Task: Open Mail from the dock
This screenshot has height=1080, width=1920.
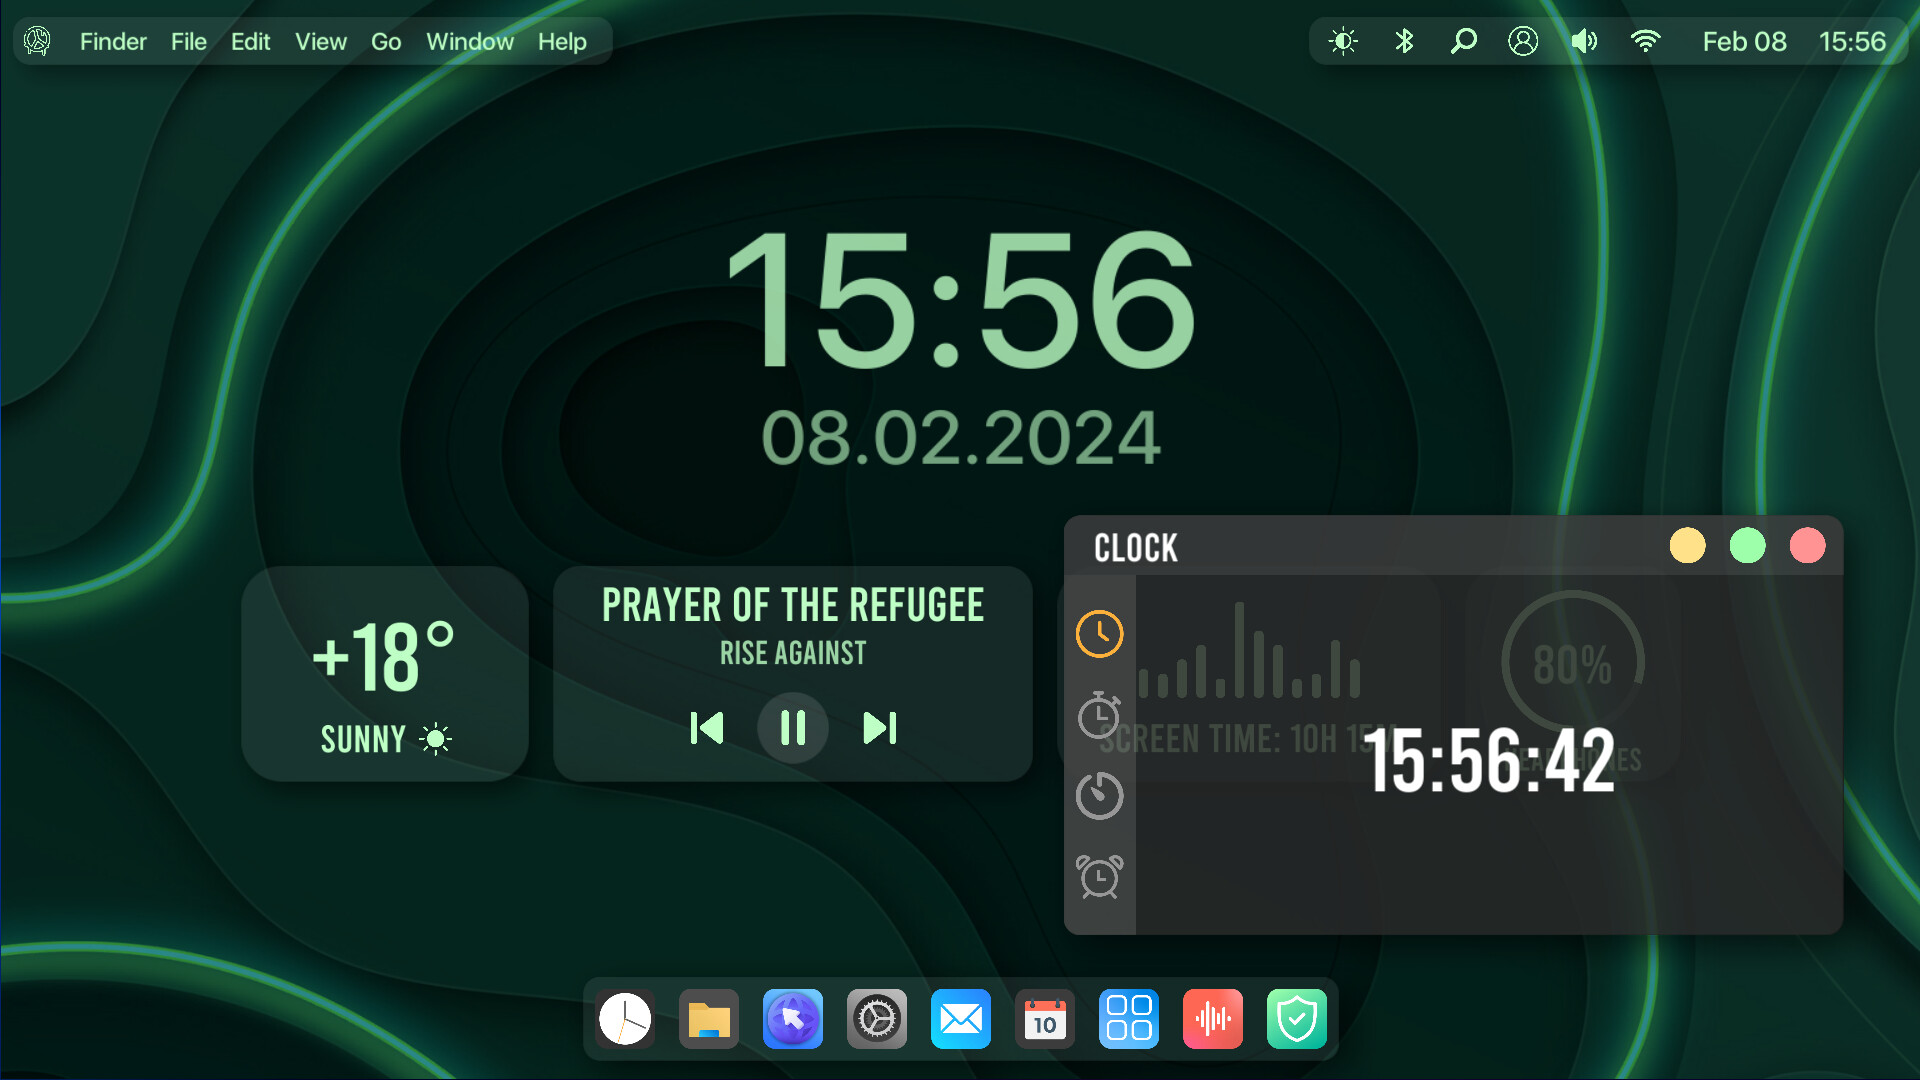Action: pos(960,1019)
